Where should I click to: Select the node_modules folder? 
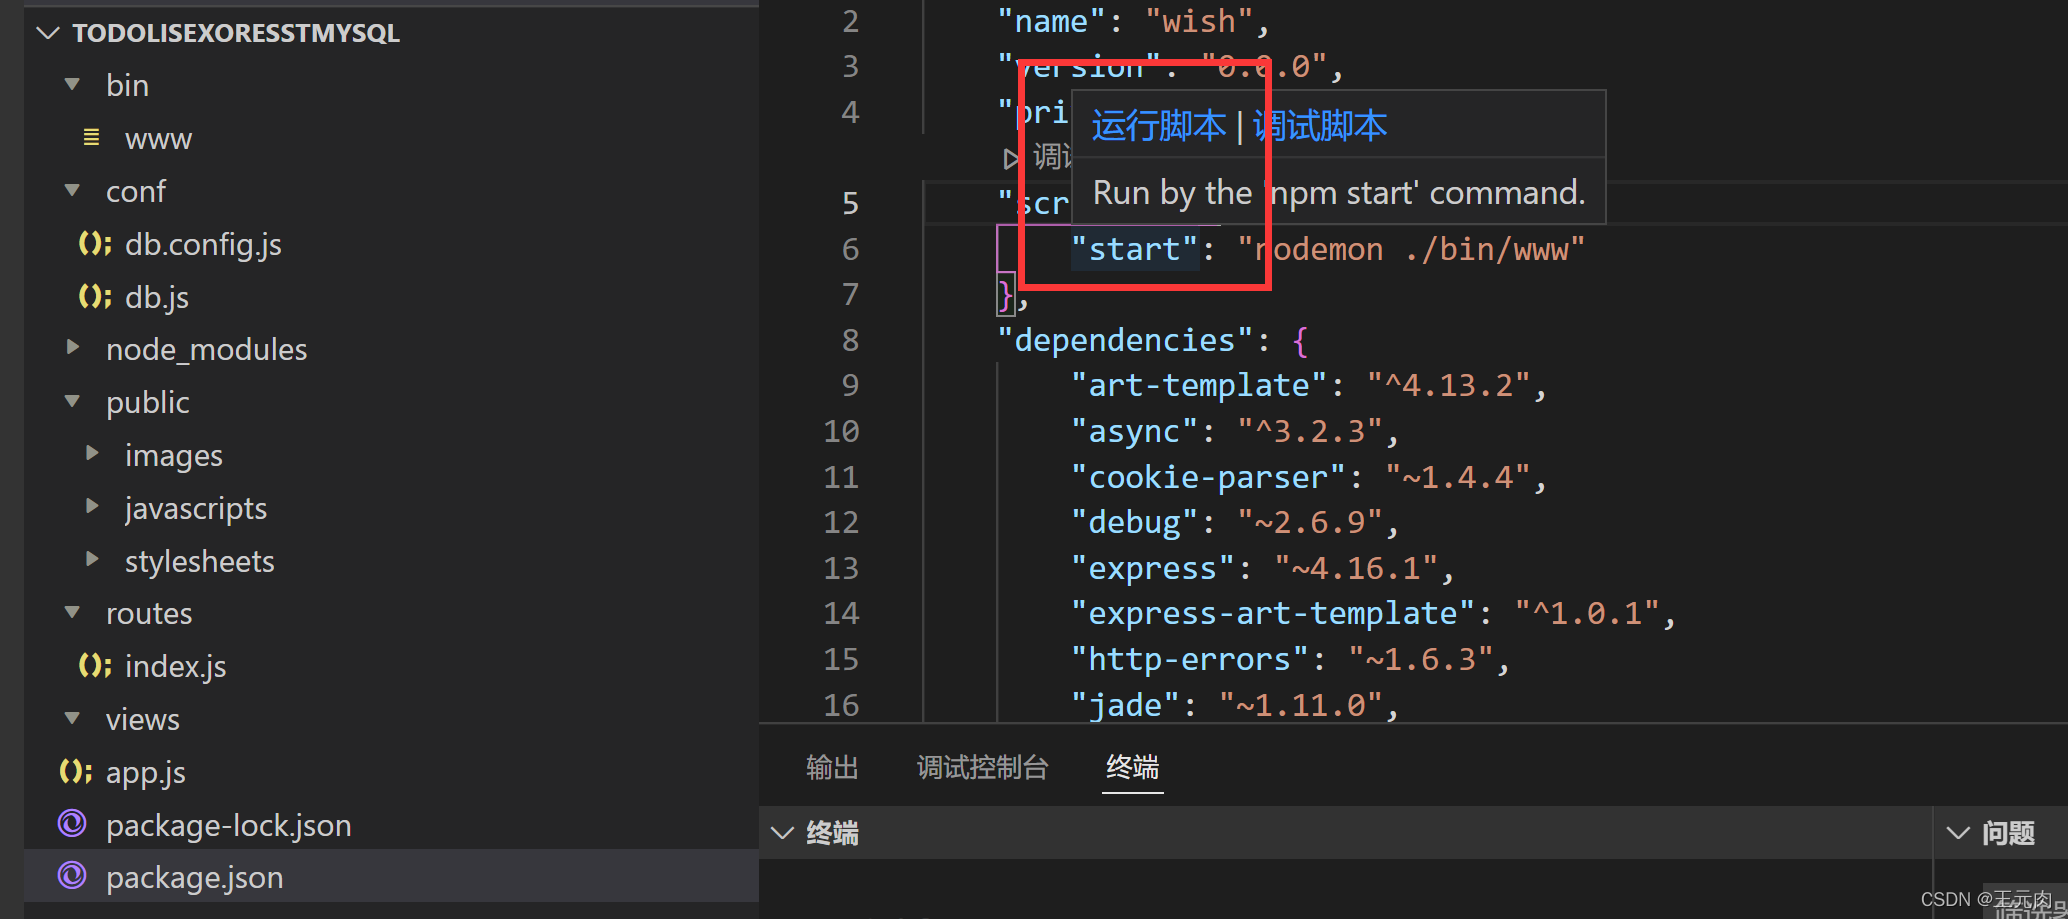pos(206,350)
